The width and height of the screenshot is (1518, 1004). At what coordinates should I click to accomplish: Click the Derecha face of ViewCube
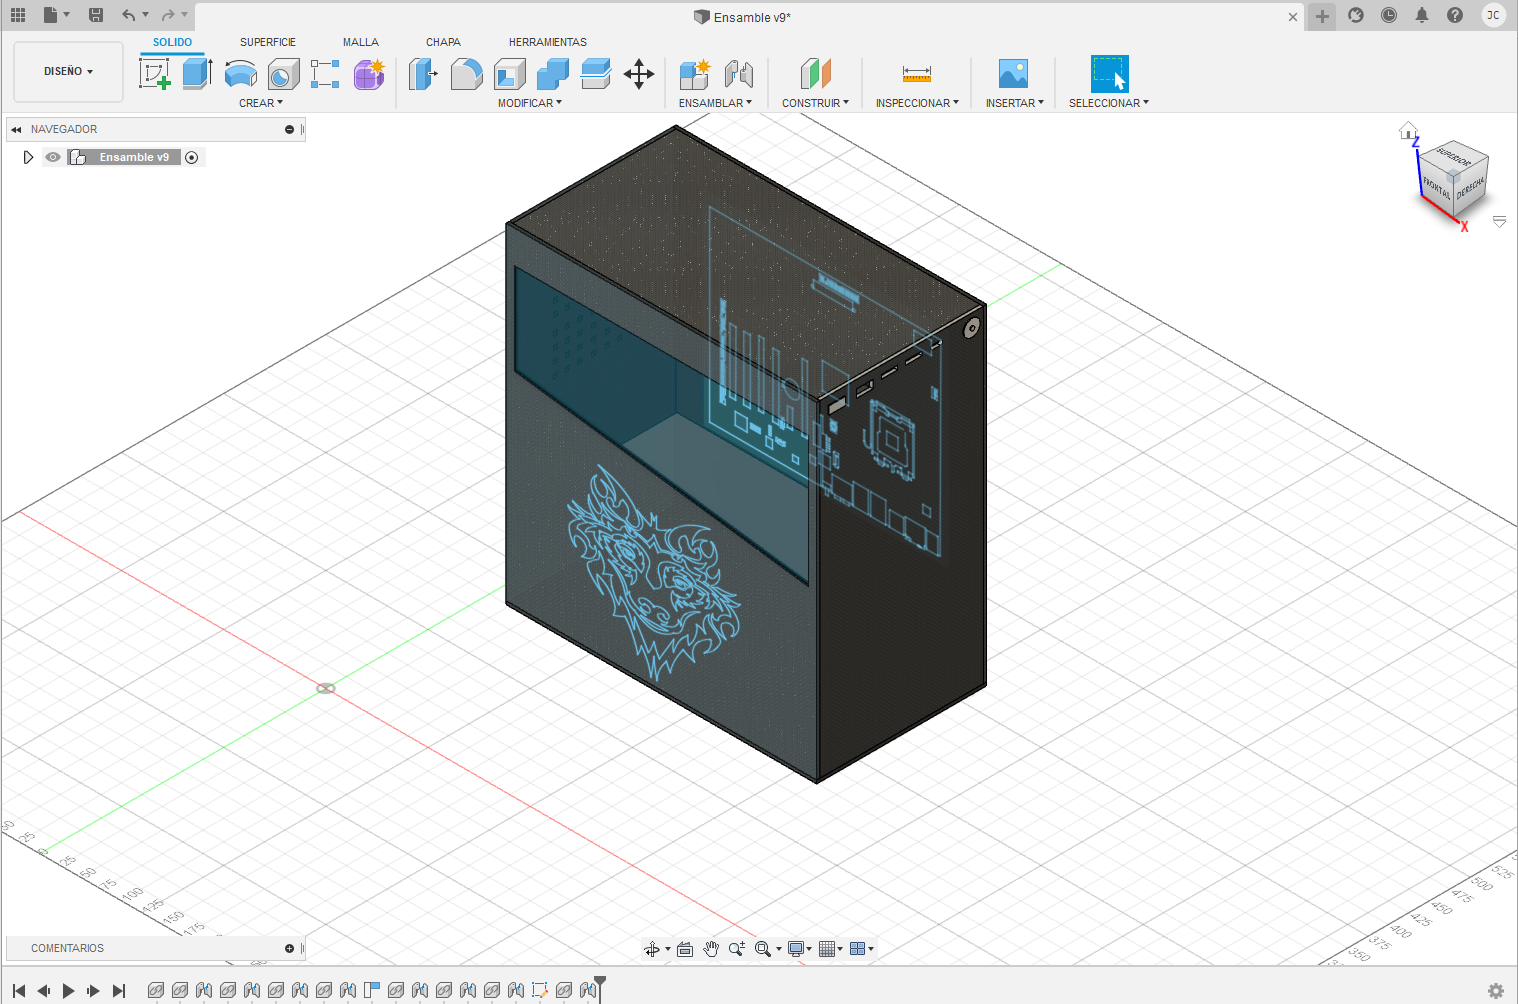[x=1470, y=187]
